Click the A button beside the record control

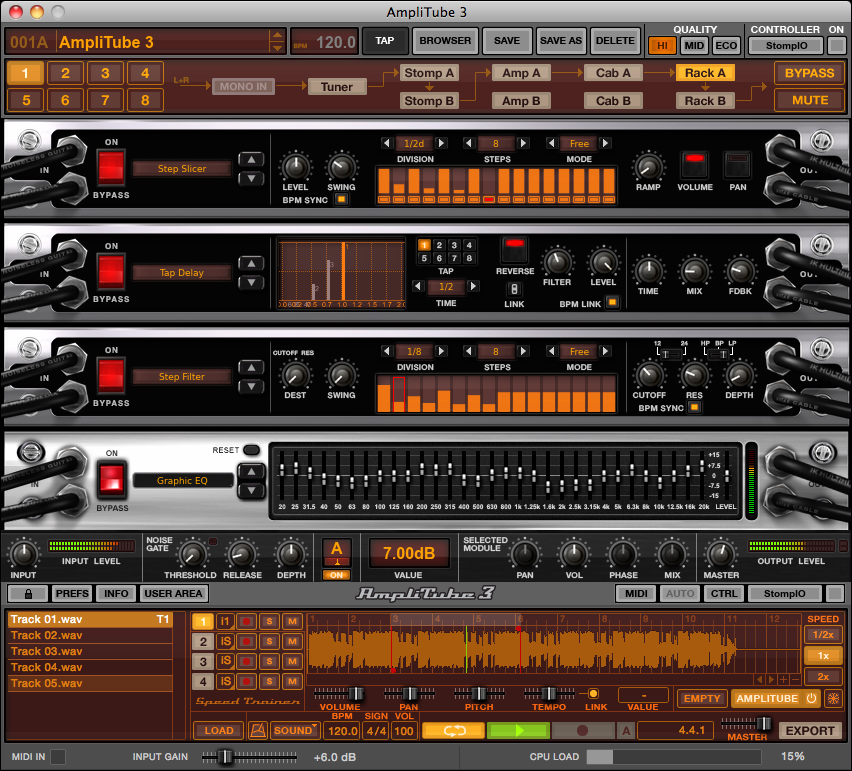click(626, 731)
